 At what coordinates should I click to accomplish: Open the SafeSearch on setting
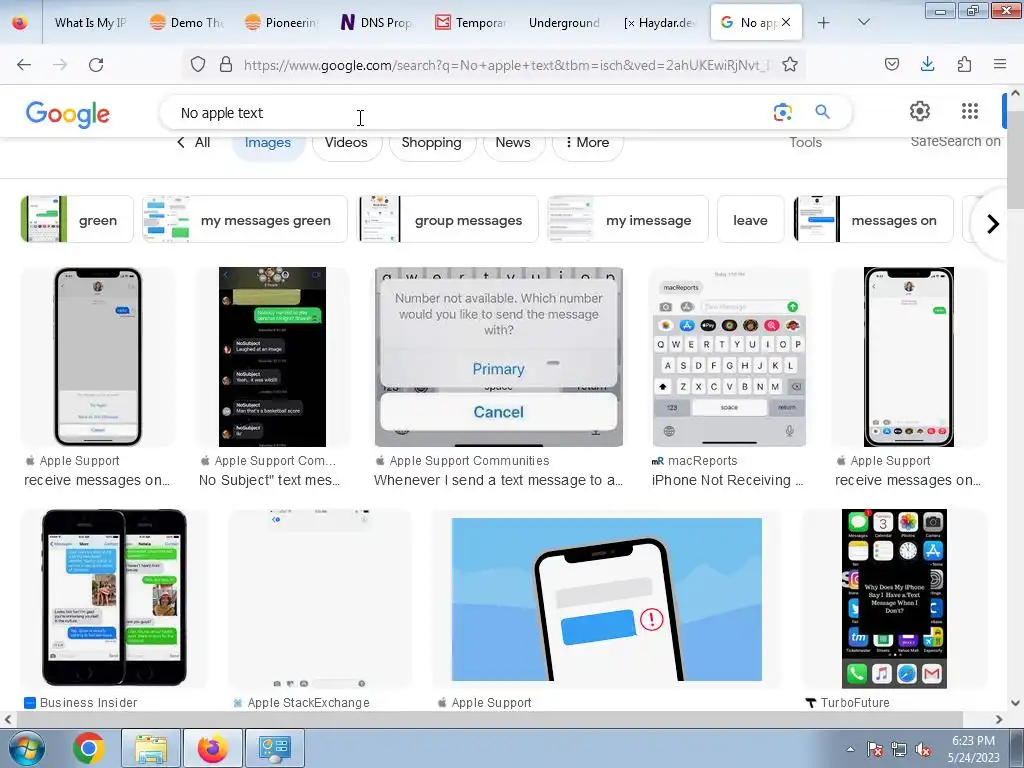click(955, 141)
